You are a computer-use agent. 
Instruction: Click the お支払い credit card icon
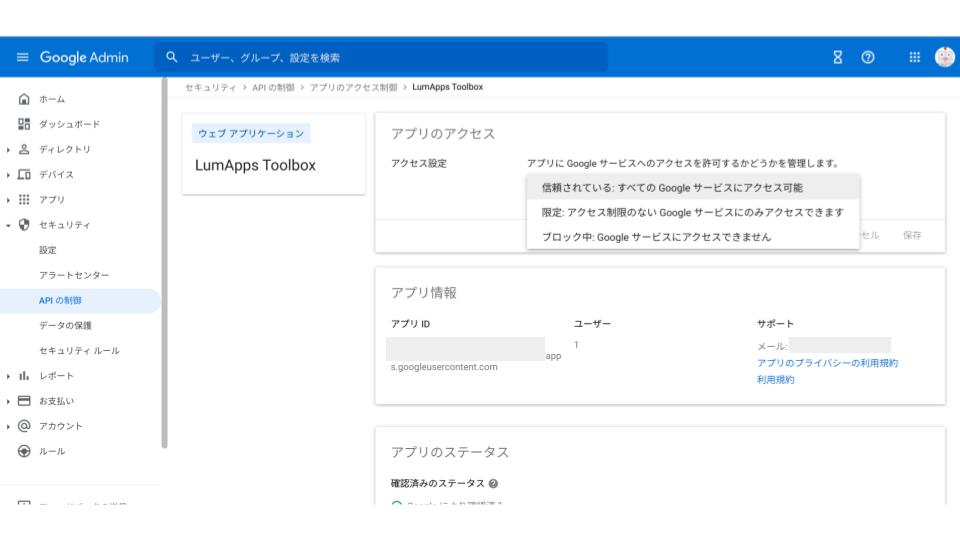coord(24,400)
